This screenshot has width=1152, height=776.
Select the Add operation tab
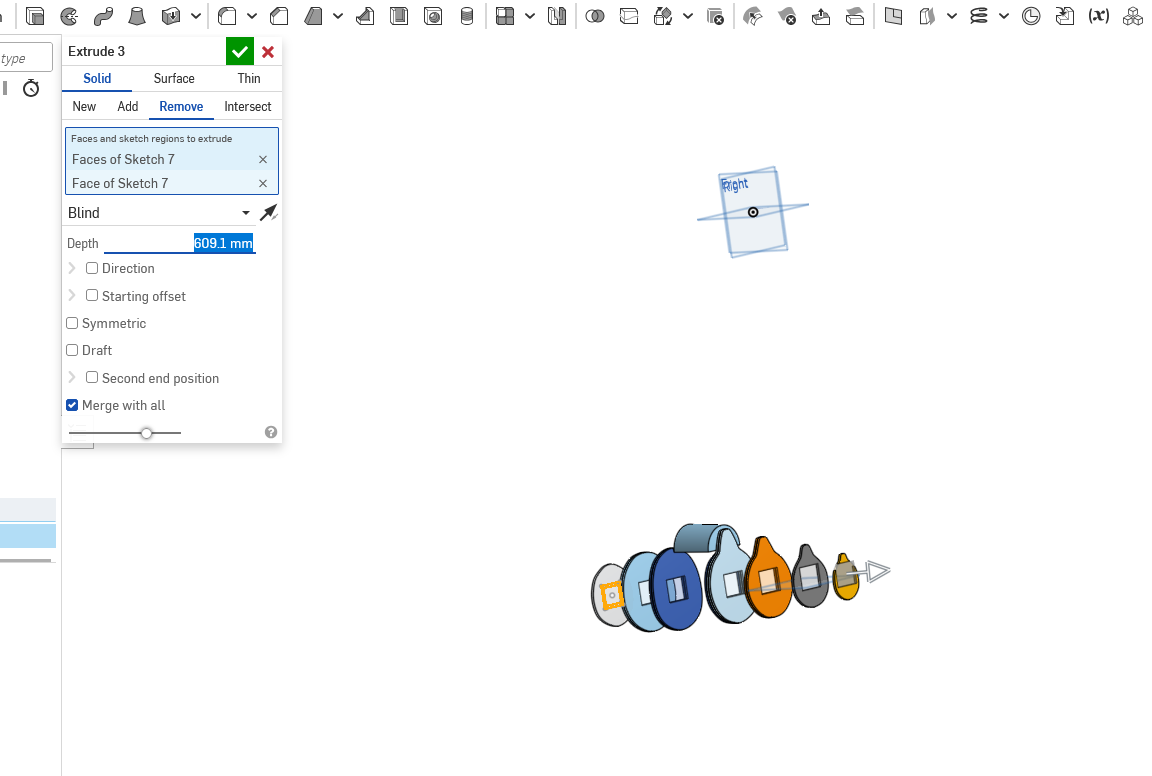point(127,107)
